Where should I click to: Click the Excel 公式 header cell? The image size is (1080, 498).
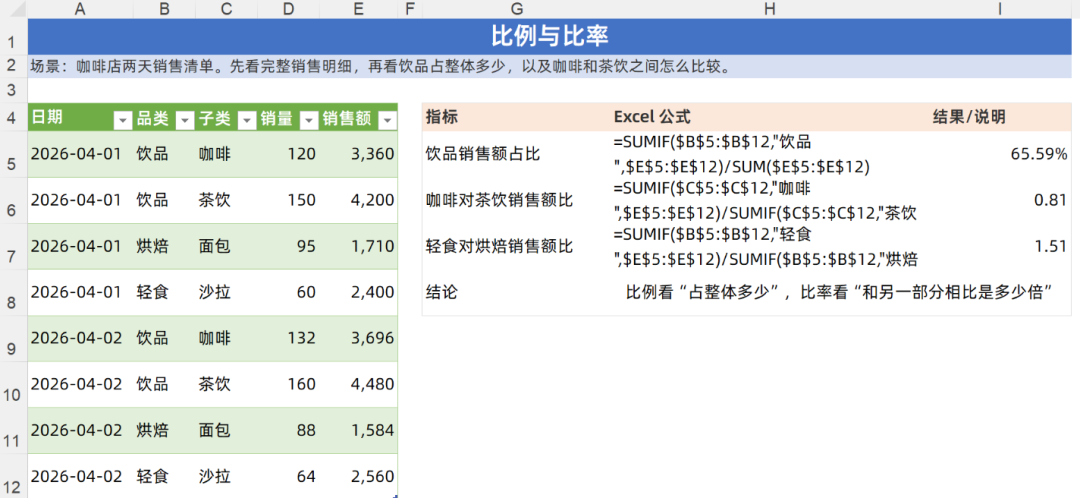[x=769, y=117]
